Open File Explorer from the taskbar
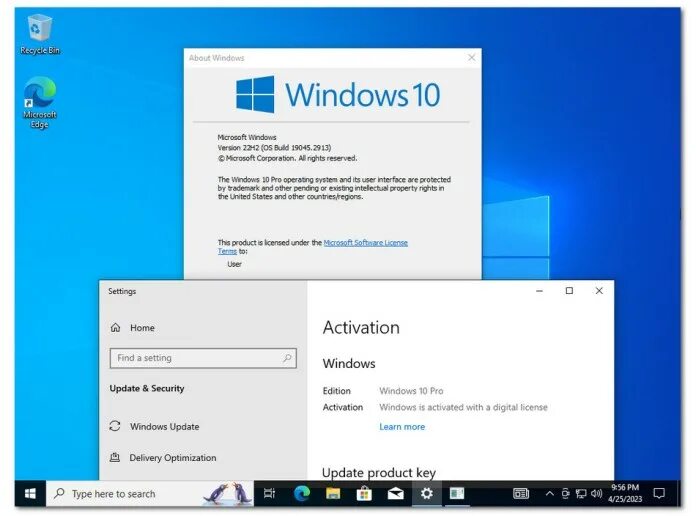 tap(333, 493)
